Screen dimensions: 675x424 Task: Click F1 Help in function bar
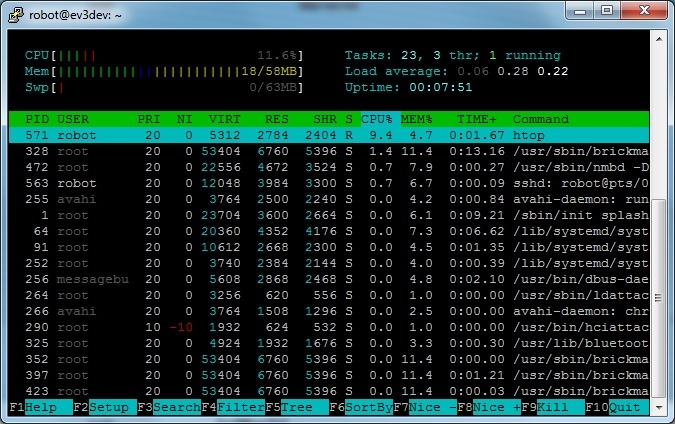pyautogui.click(x=41, y=407)
